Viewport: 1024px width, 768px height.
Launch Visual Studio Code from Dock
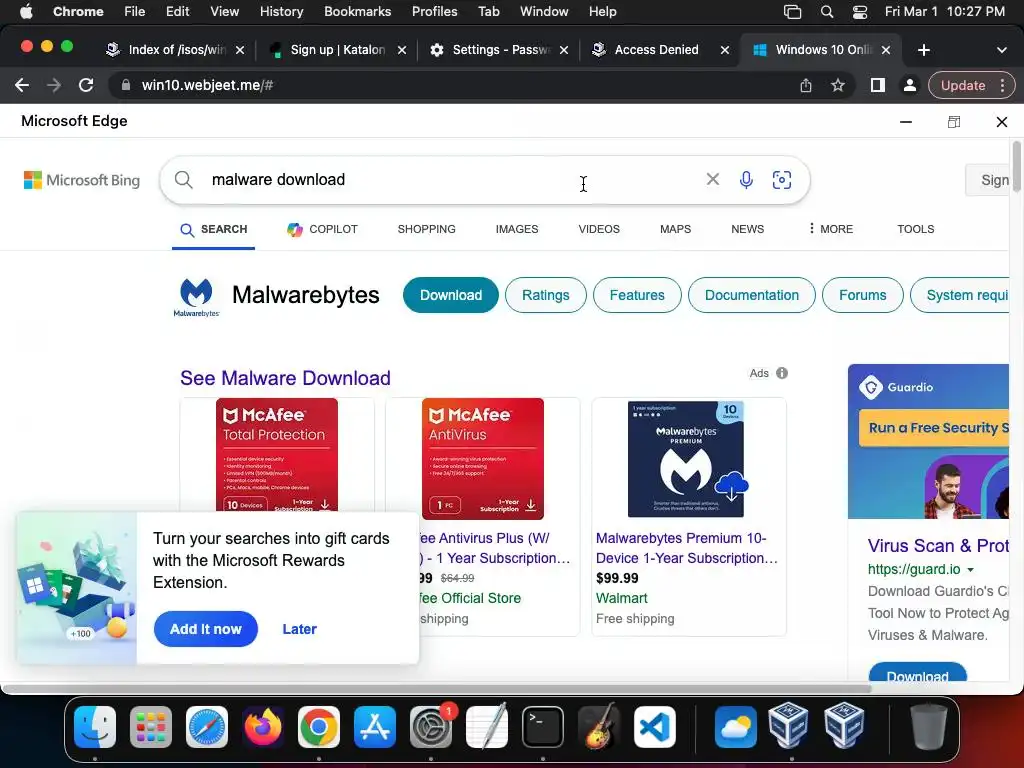tap(655, 727)
